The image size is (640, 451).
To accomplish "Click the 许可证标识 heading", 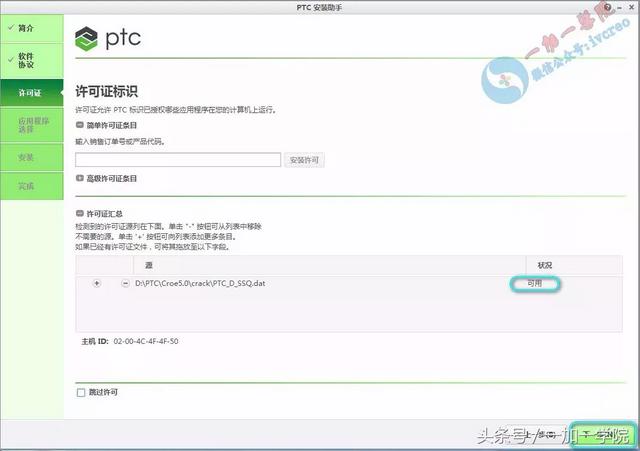I will click(107, 91).
